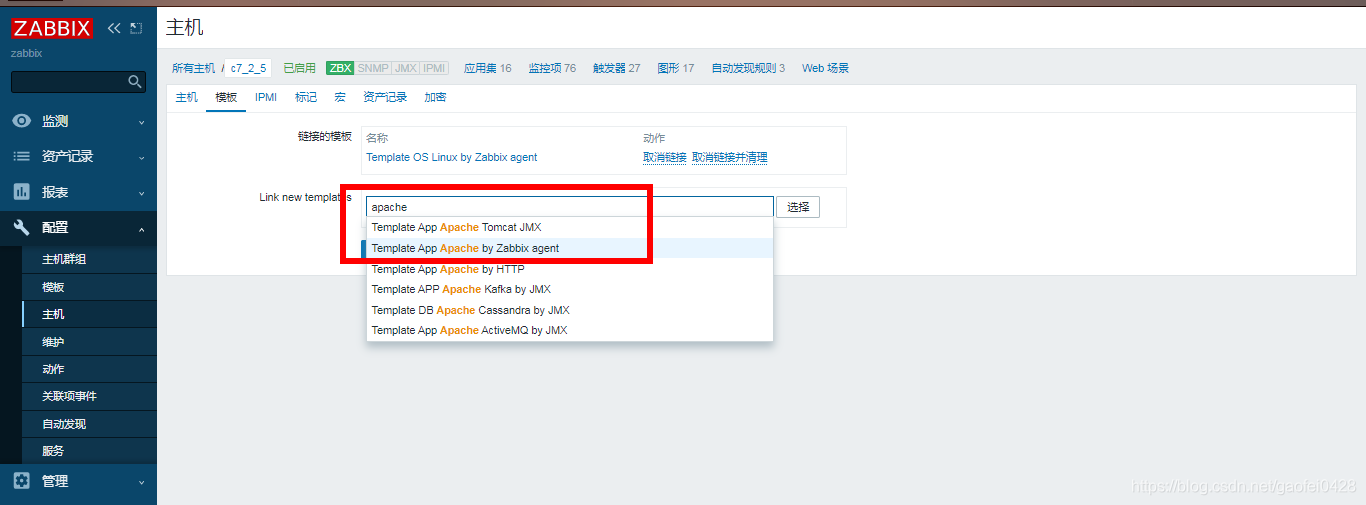Click the JMX availability badge
1366x505 pixels.
pos(406,68)
